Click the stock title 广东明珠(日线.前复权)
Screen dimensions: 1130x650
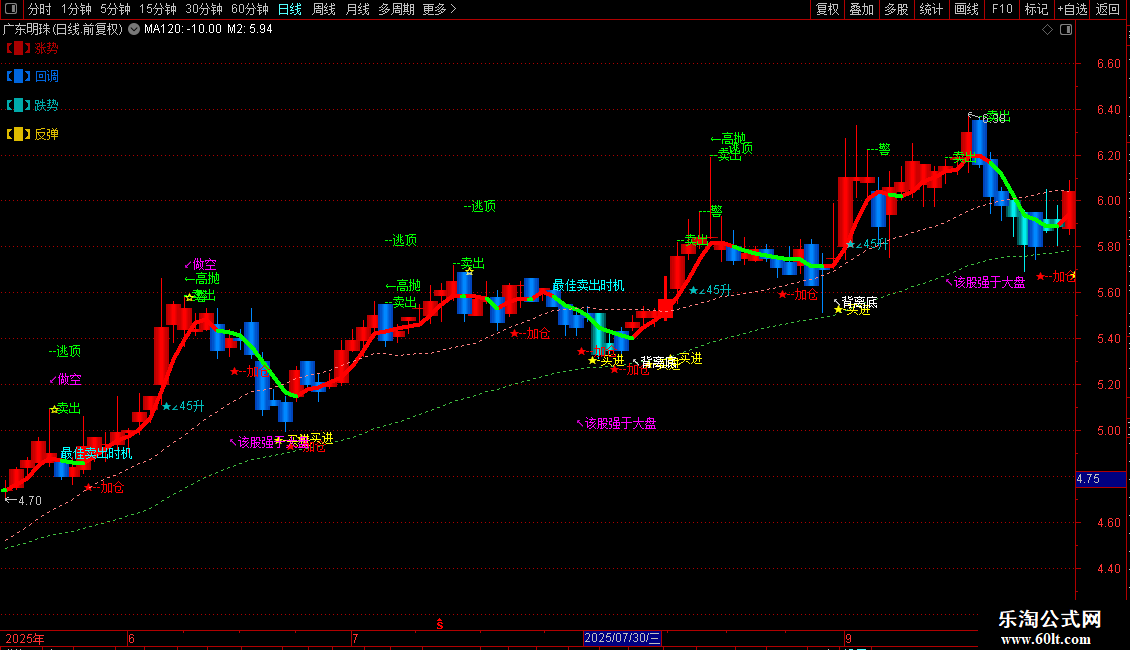click(x=63, y=30)
